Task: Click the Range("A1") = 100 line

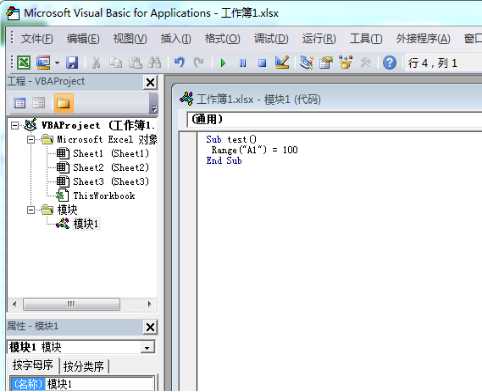Action: coord(255,150)
